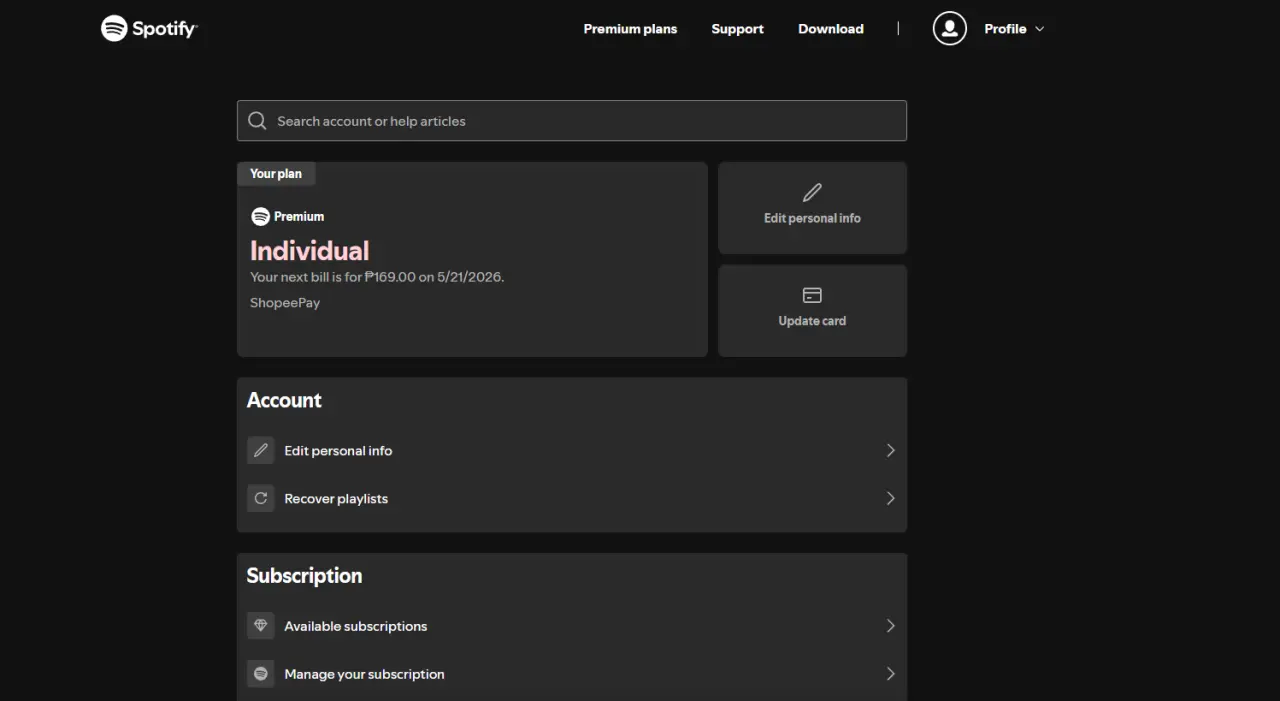Image resolution: width=1280 pixels, height=701 pixels.
Task: Click the Spotify logo in header
Action: (x=149, y=28)
